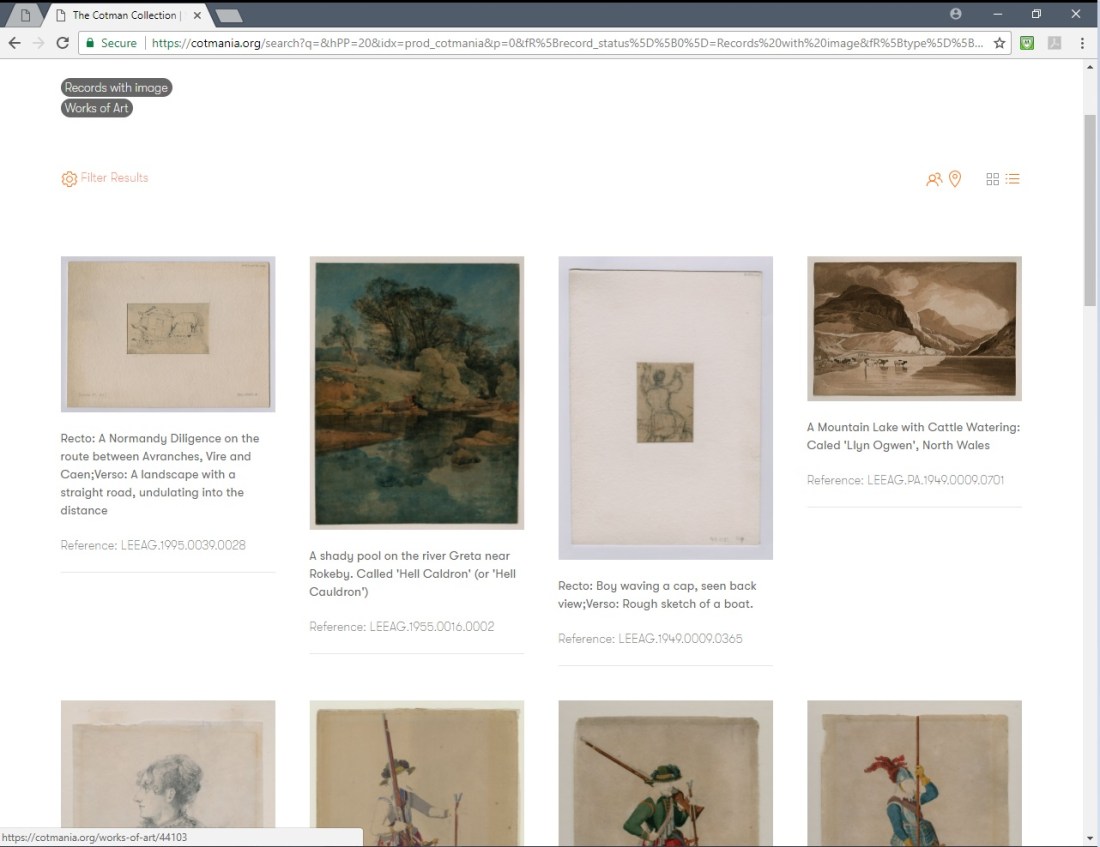Switch to list view layout

click(x=1013, y=179)
